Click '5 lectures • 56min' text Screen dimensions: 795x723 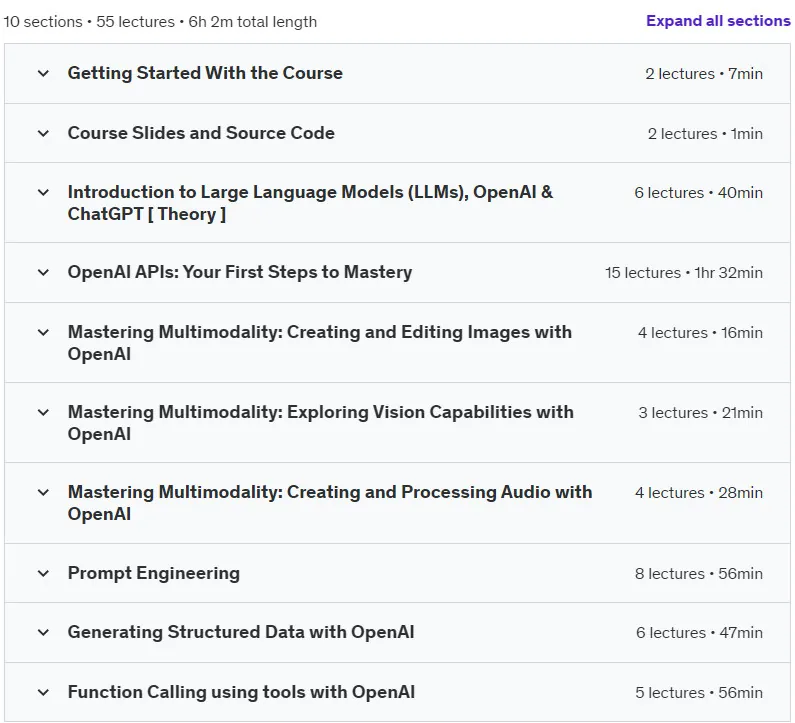[699, 692]
